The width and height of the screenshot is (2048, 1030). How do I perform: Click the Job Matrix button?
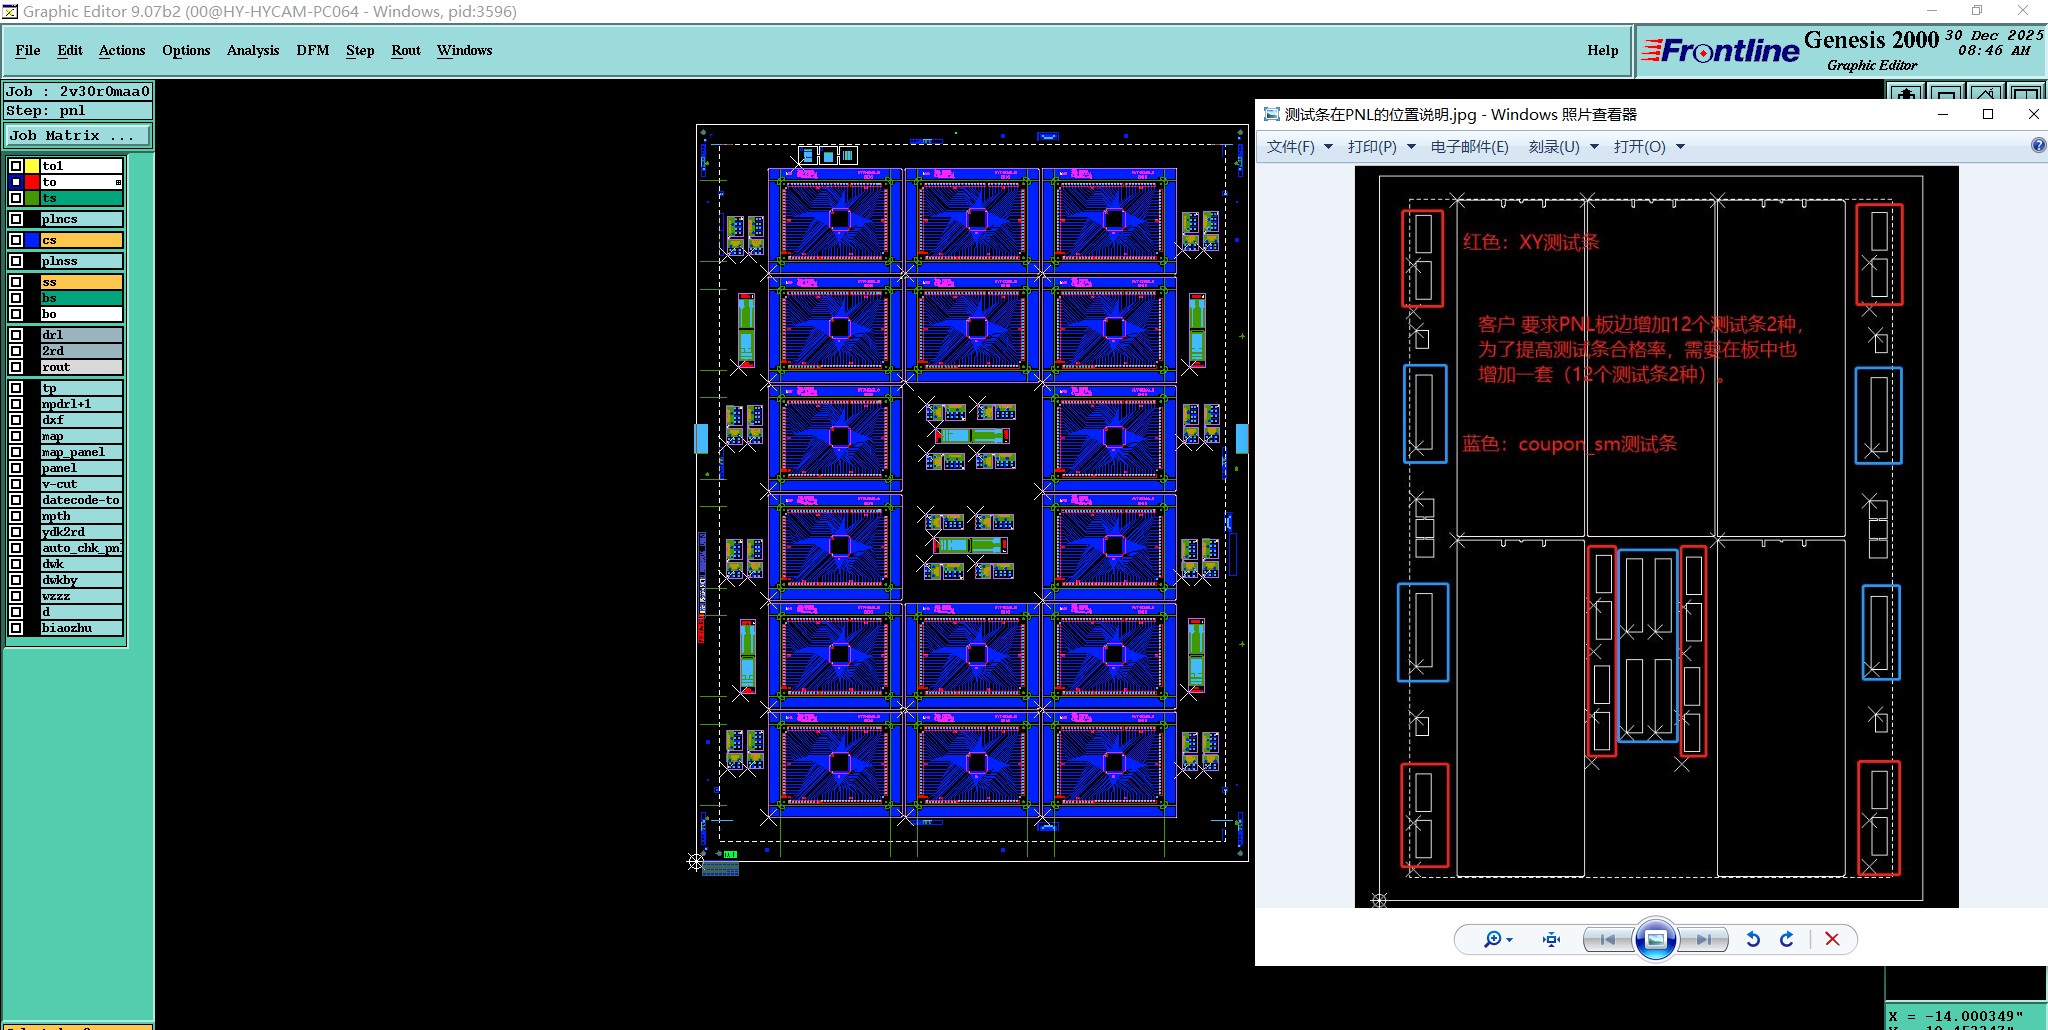(78, 135)
